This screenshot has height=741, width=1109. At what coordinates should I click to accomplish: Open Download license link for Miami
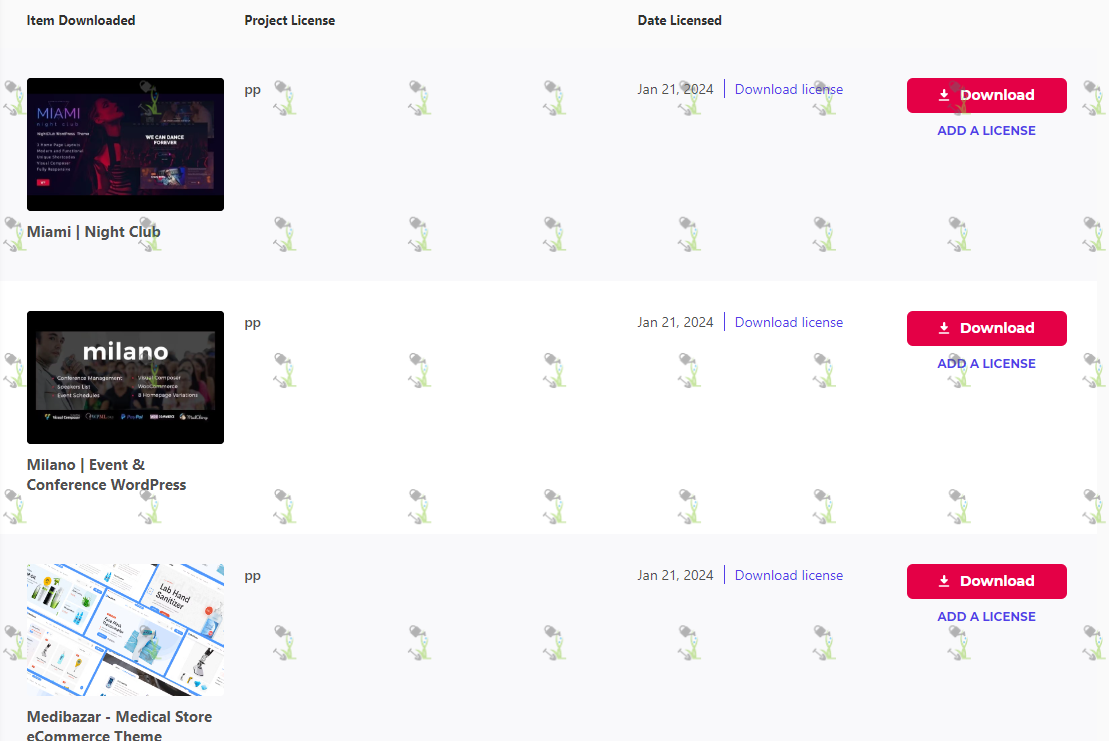[x=789, y=89]
